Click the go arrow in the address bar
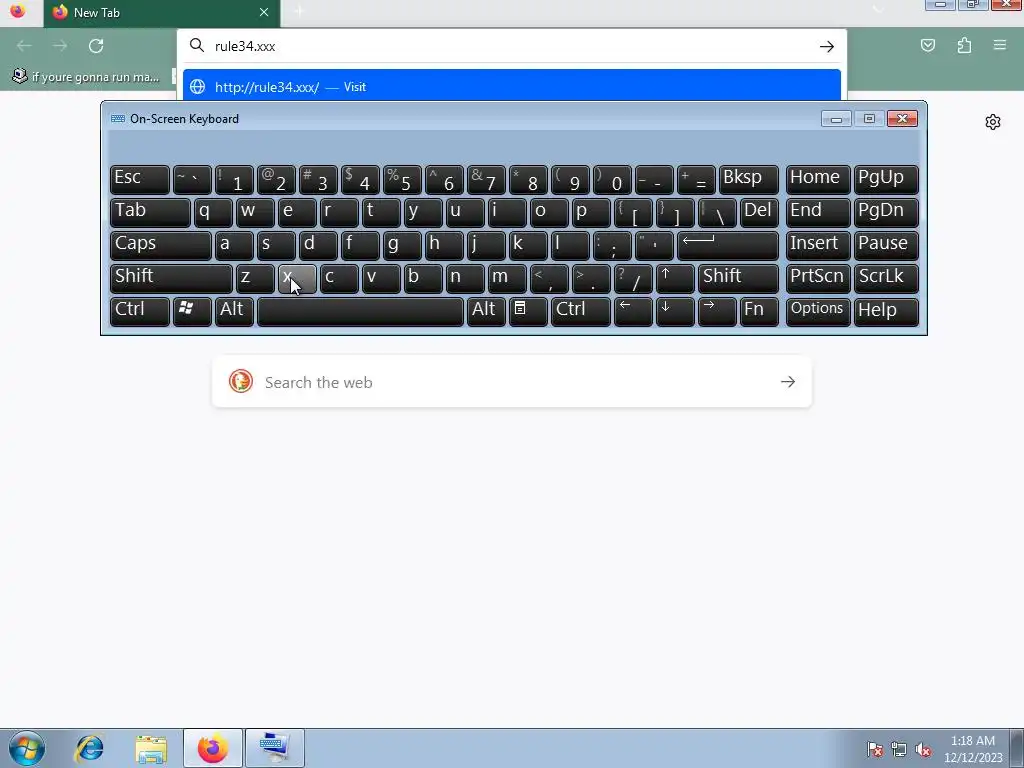Screen dimensions: 1024x768 click(x=827, y=46)
